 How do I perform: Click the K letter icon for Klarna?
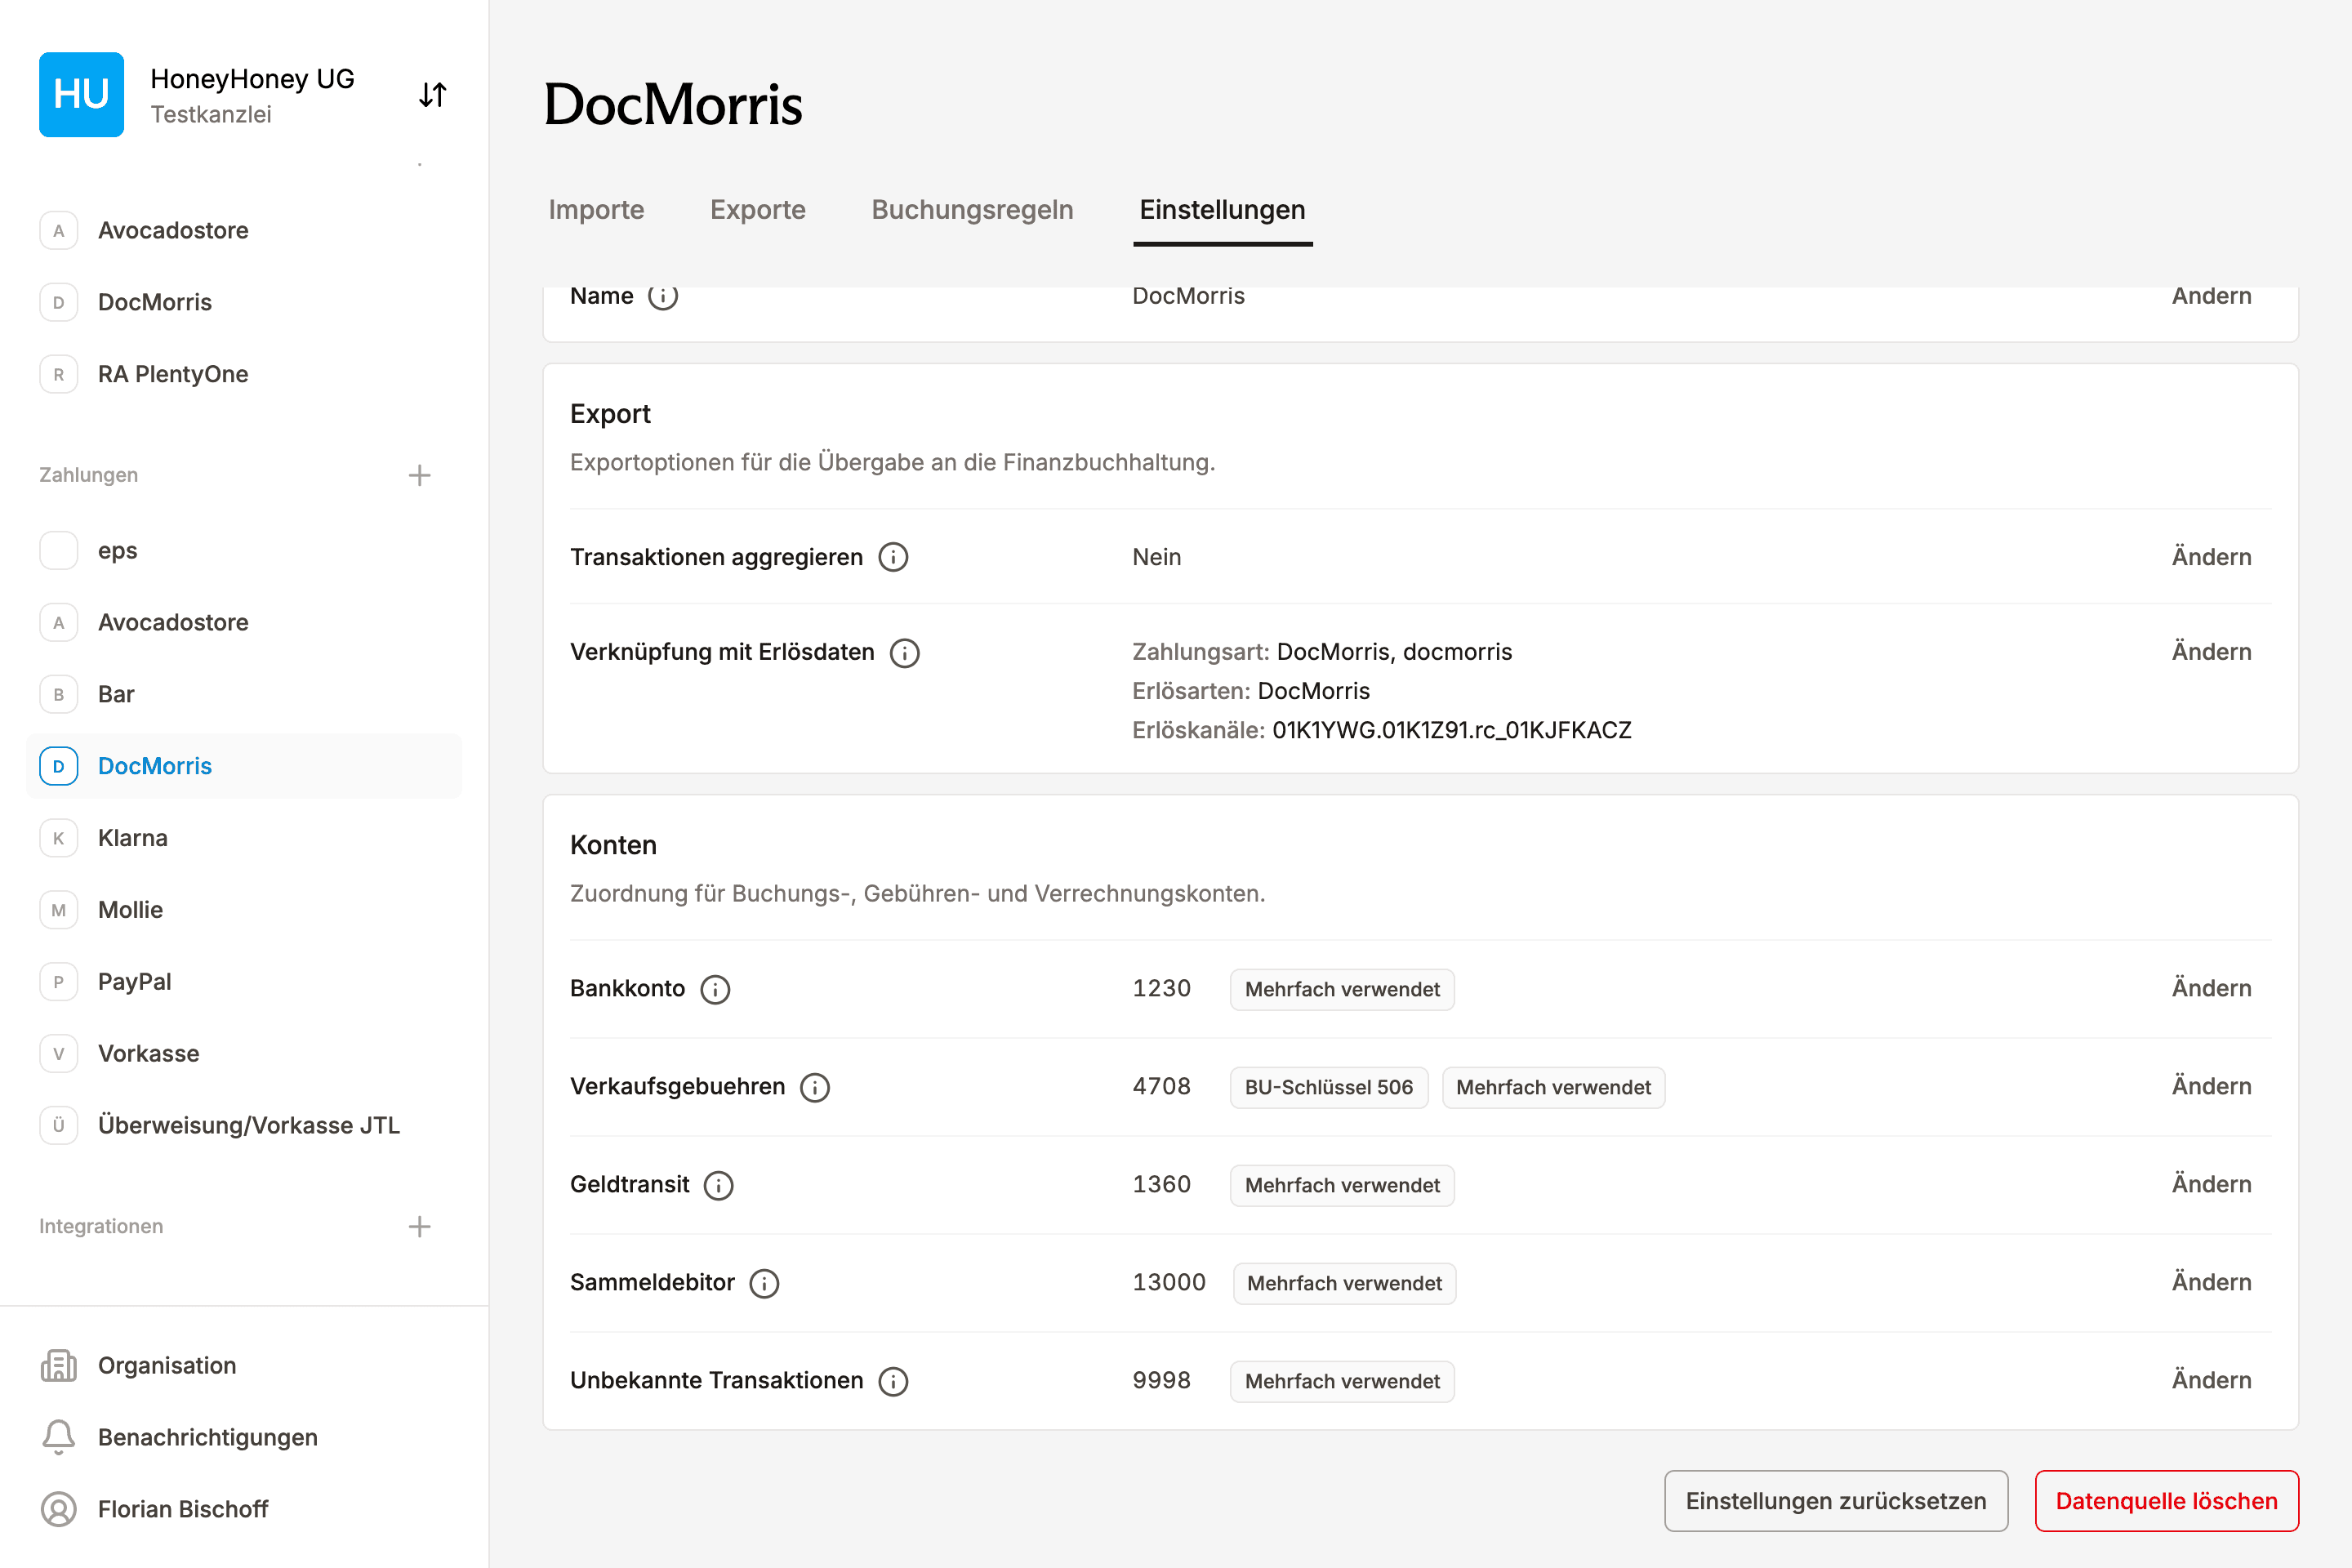point(59,838)
